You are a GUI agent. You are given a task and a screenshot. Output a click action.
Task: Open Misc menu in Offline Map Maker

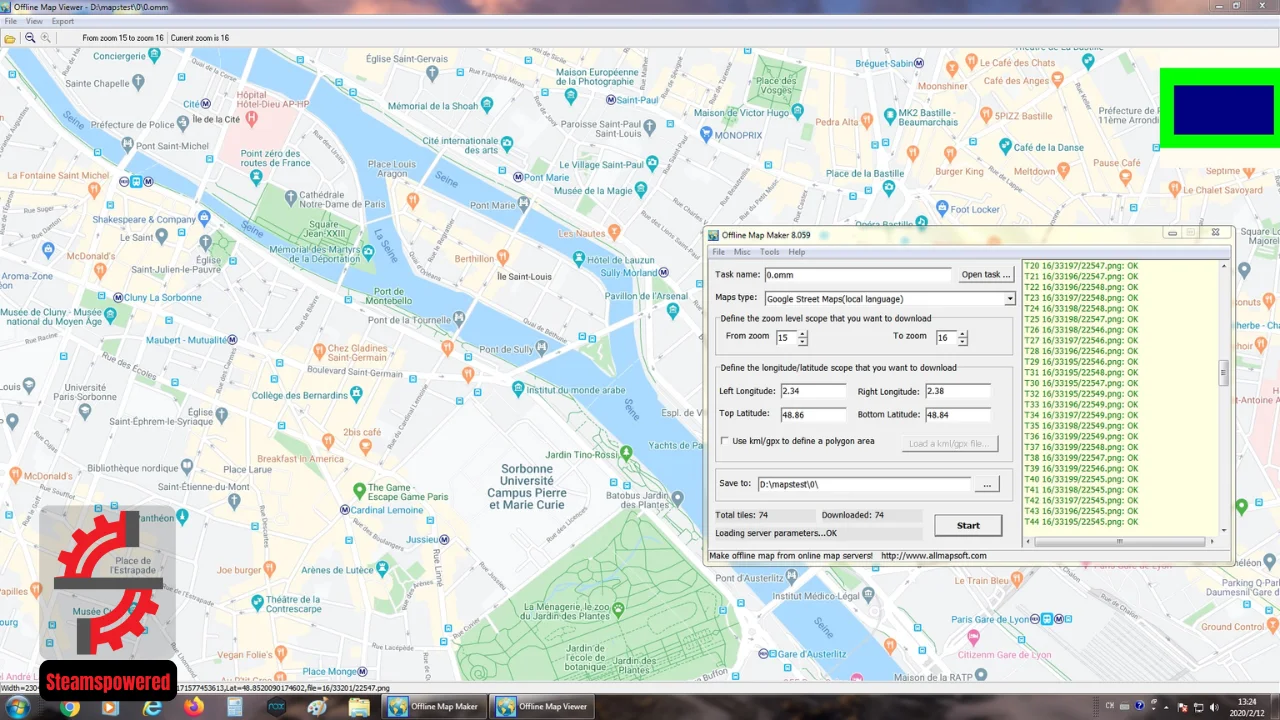tap(742, 252)
